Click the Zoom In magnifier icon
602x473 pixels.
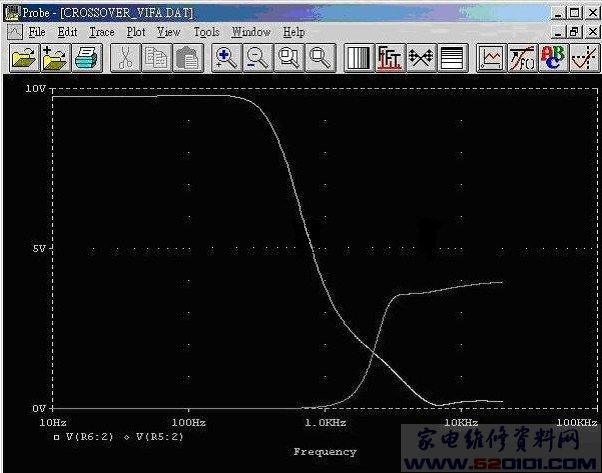pos(227,58)
